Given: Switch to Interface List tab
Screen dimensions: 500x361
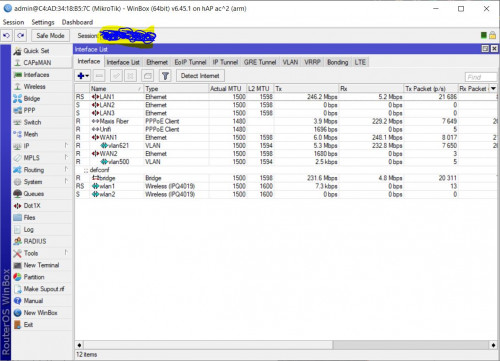Looking at the screenshot, I should [123, 62].
